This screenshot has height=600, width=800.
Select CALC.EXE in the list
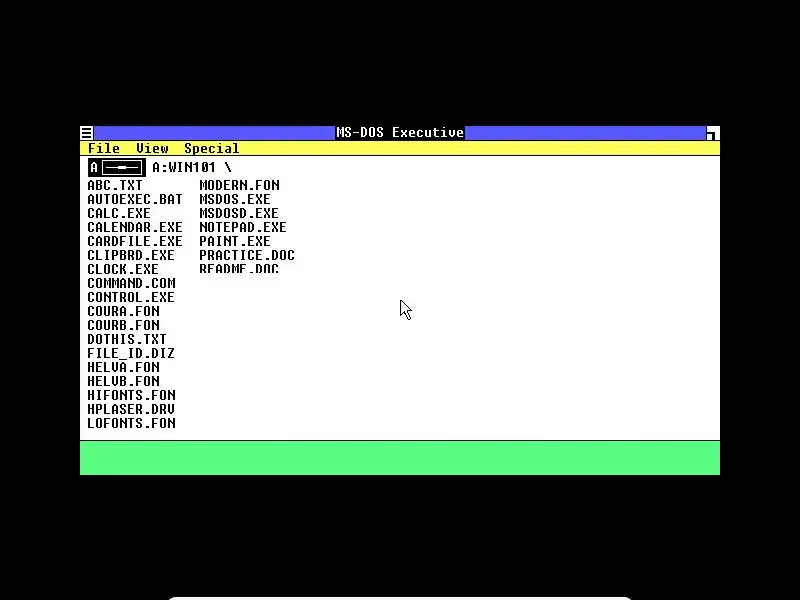119,213
